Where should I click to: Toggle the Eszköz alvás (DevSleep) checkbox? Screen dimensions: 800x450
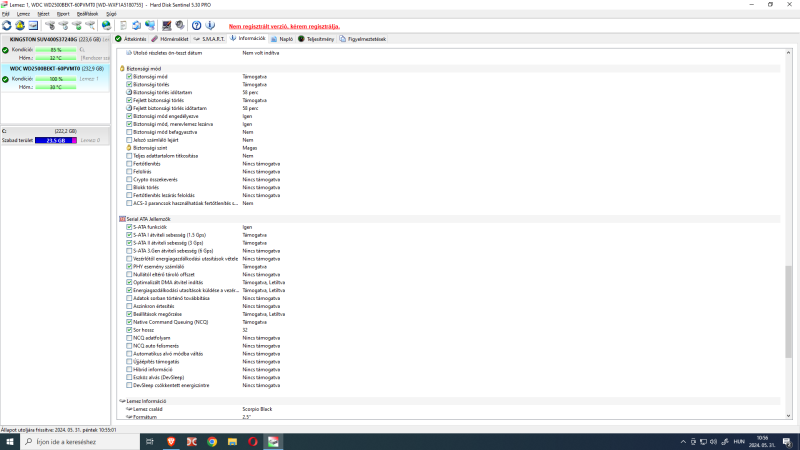pyautogui.click(x=129, y=378)
